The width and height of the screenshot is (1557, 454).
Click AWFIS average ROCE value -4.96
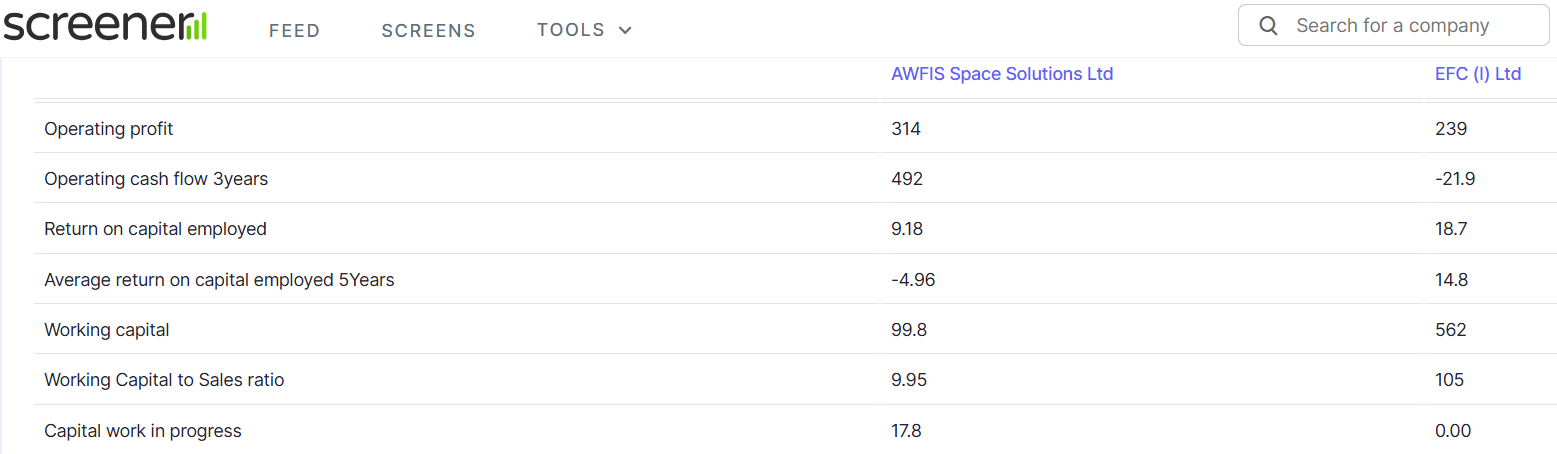click(x=913, y=280)
